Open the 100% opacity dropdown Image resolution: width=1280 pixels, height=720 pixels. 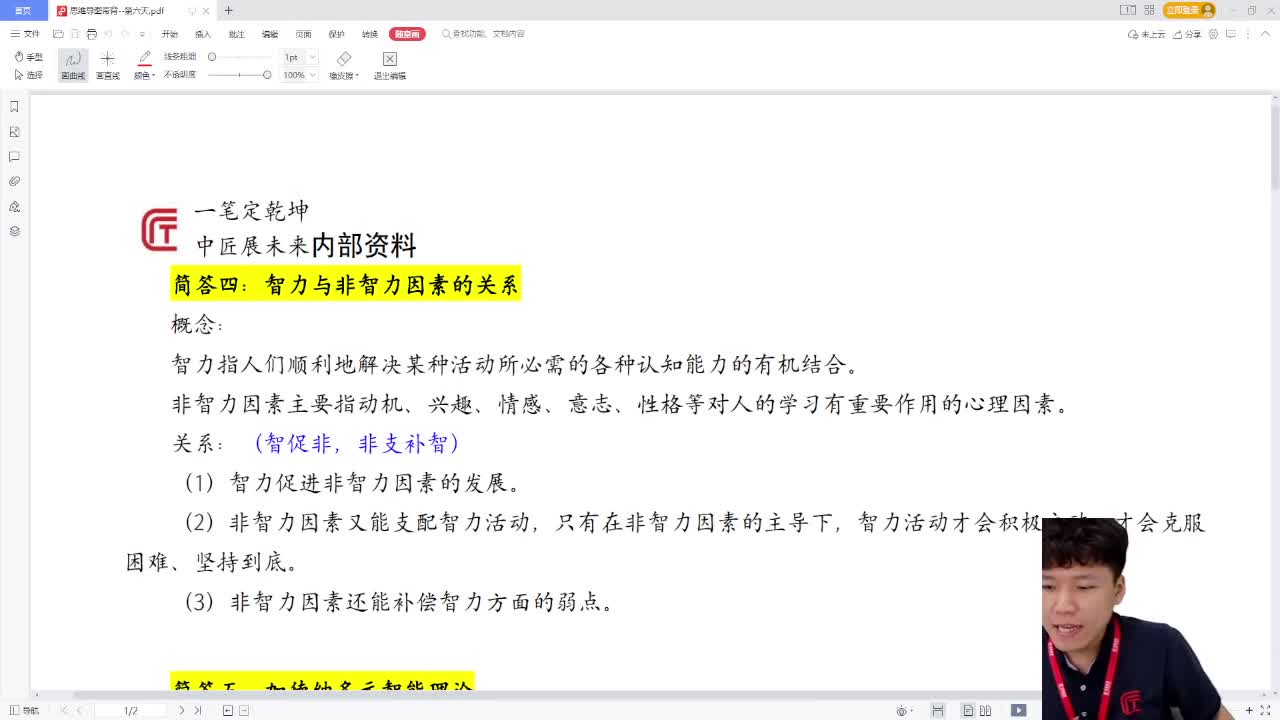[296, 73]
